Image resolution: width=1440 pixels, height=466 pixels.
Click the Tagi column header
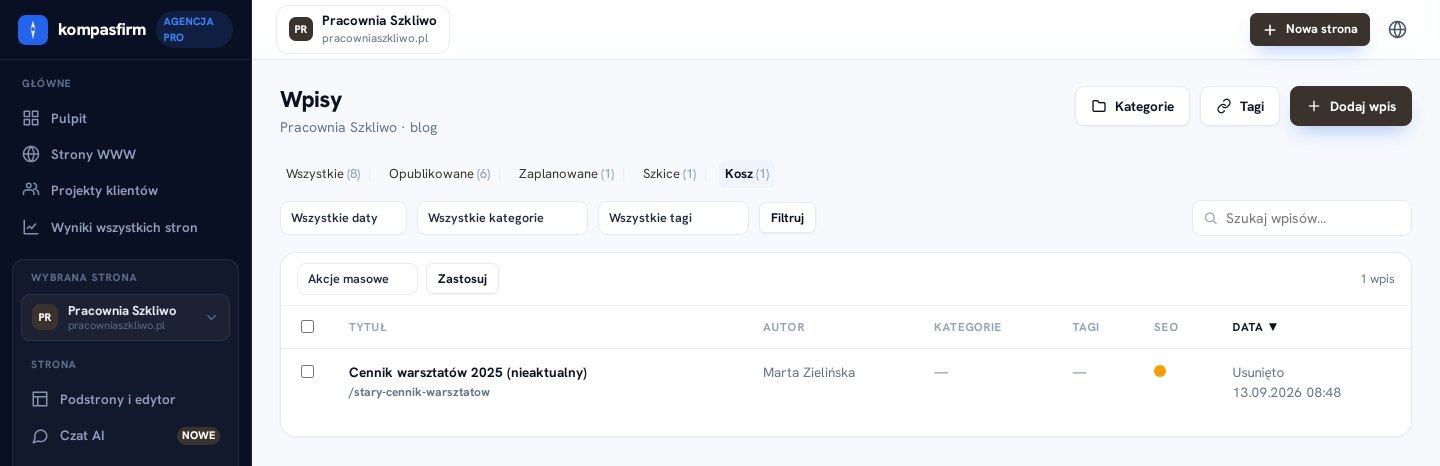click(x=1086, y=327)
